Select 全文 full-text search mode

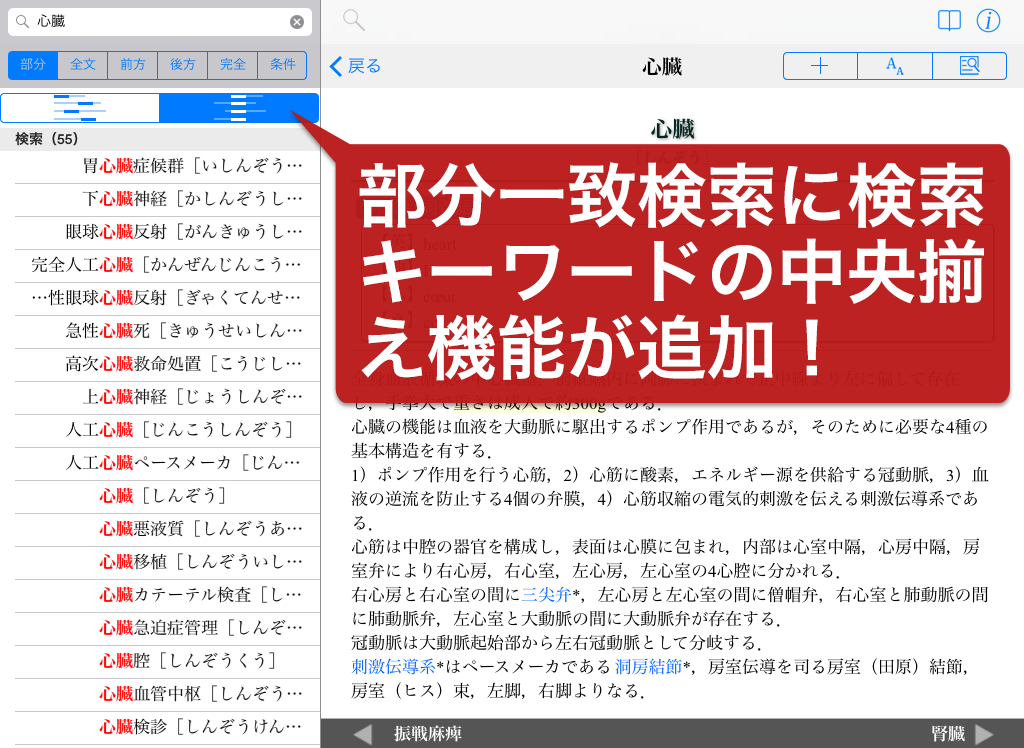(x=83, y=65)
